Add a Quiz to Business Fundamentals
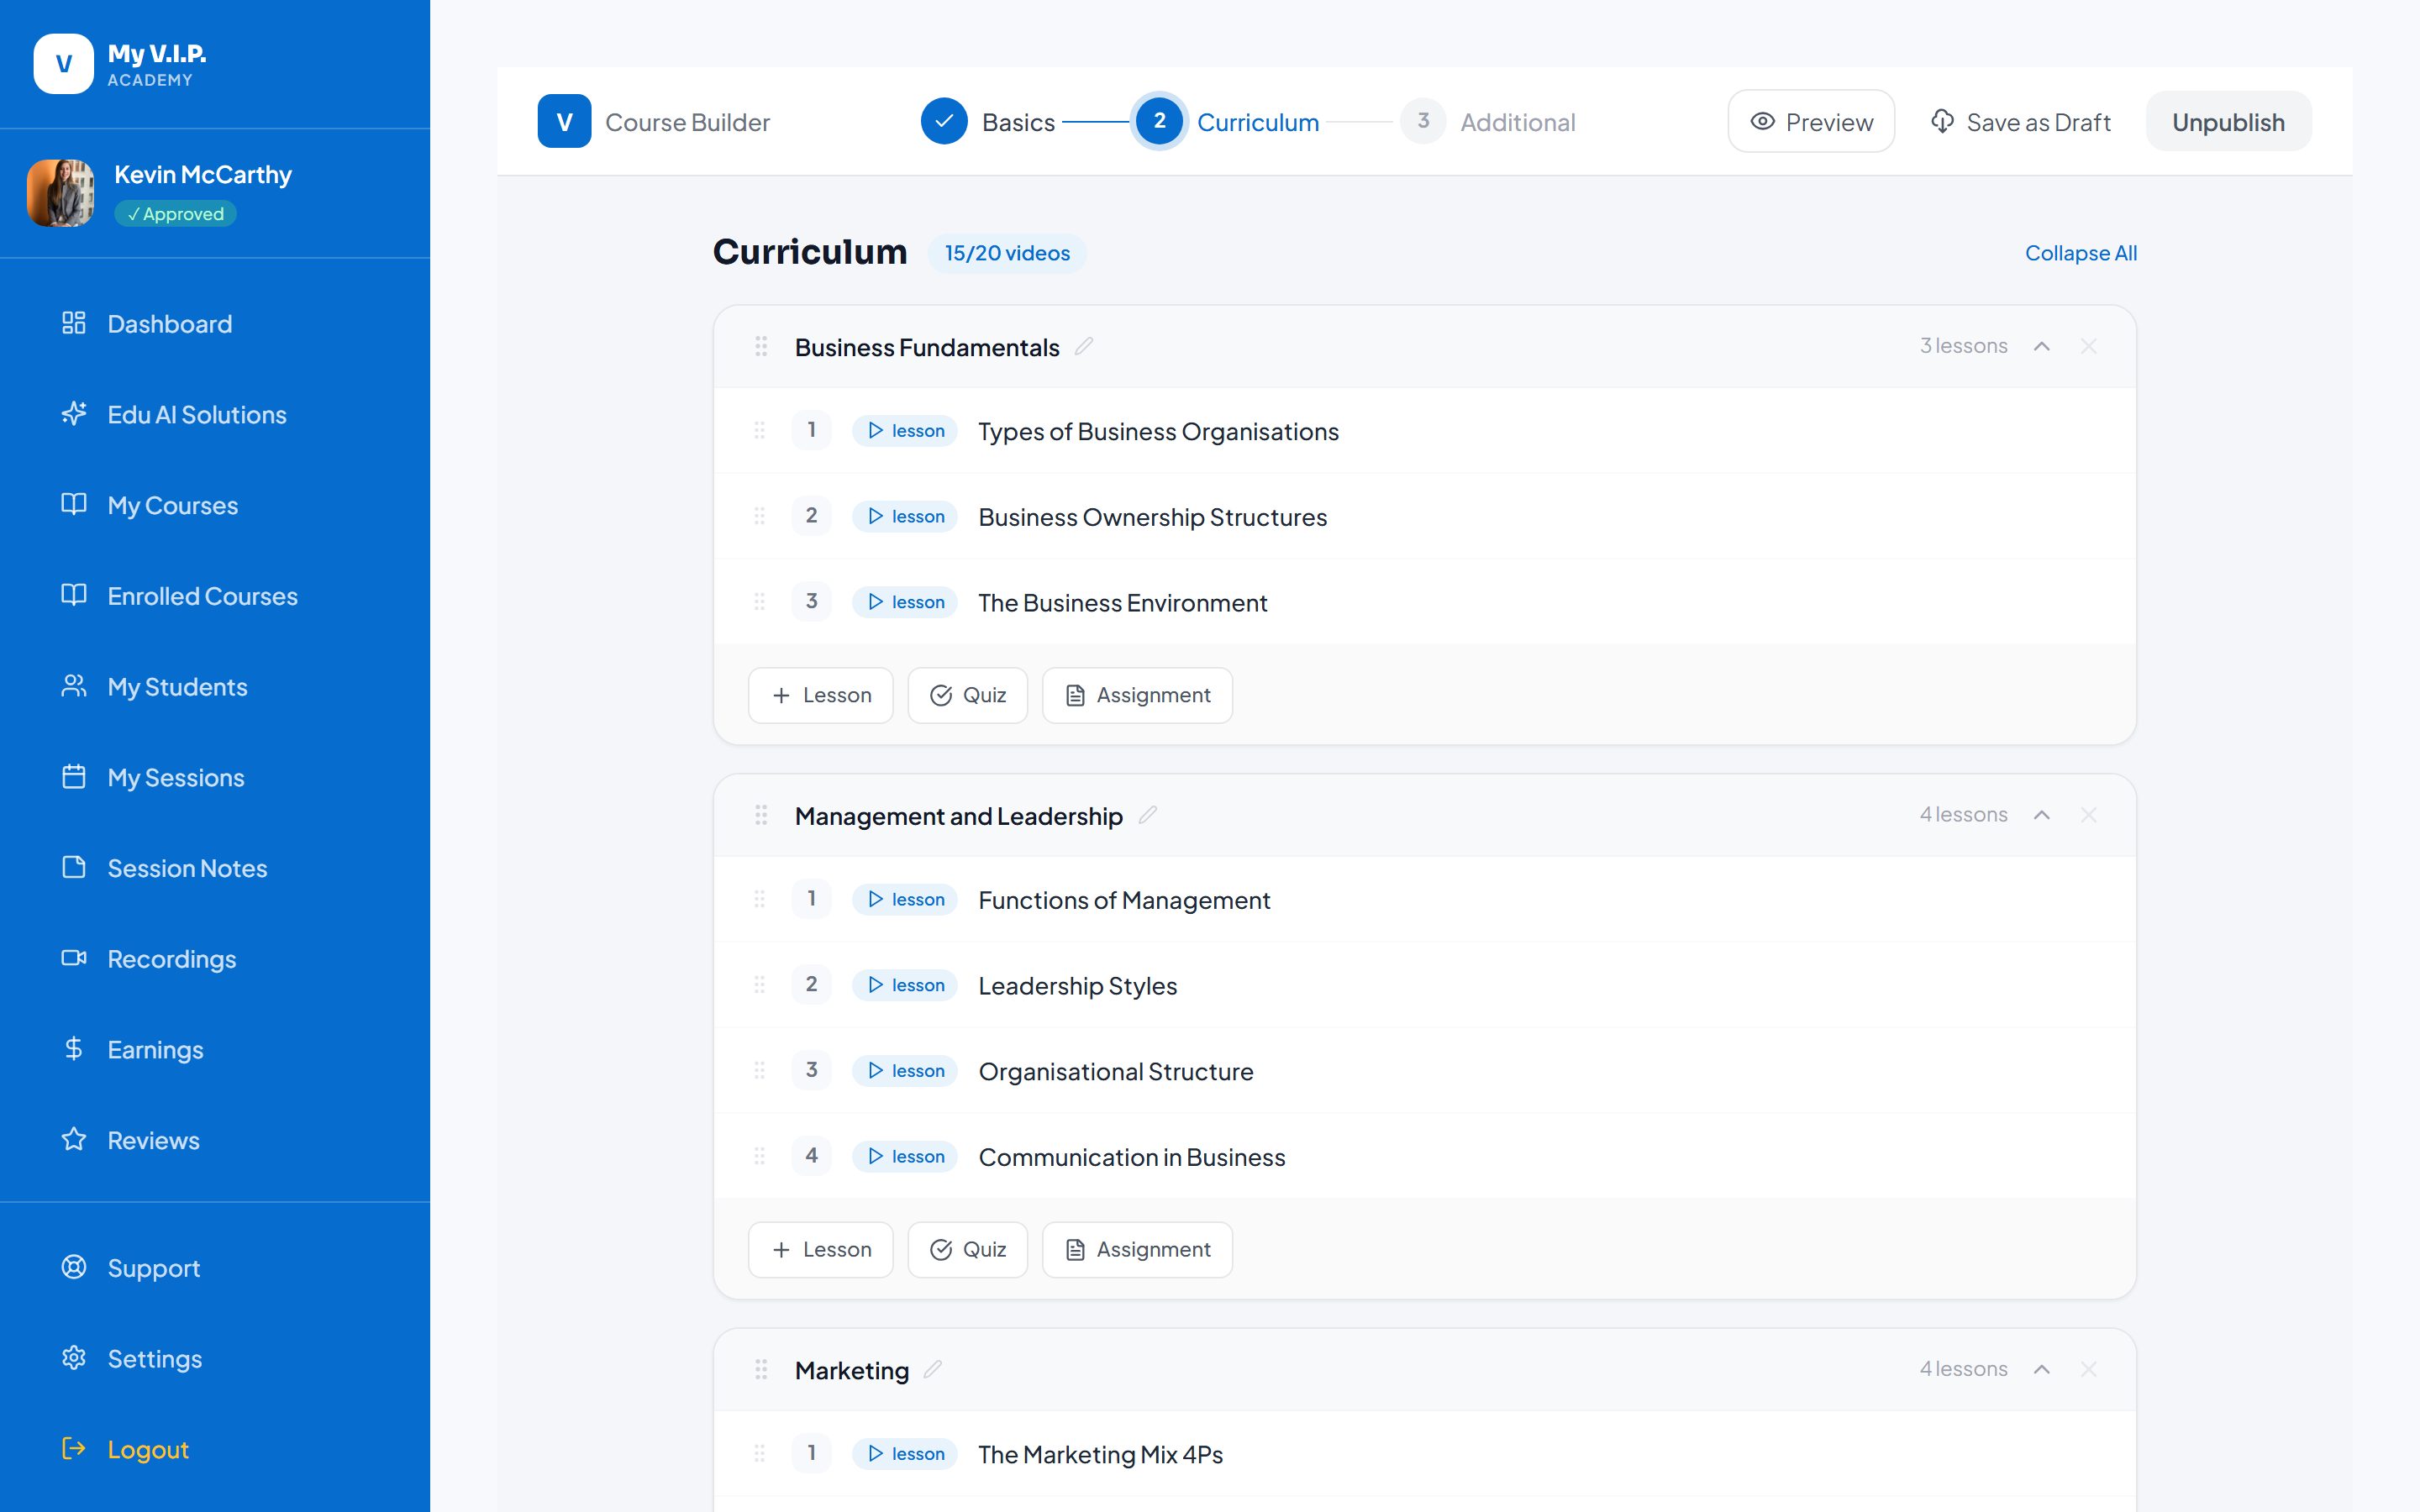The height and width of the screenshot is (1512, 2420). pos(967,695)
